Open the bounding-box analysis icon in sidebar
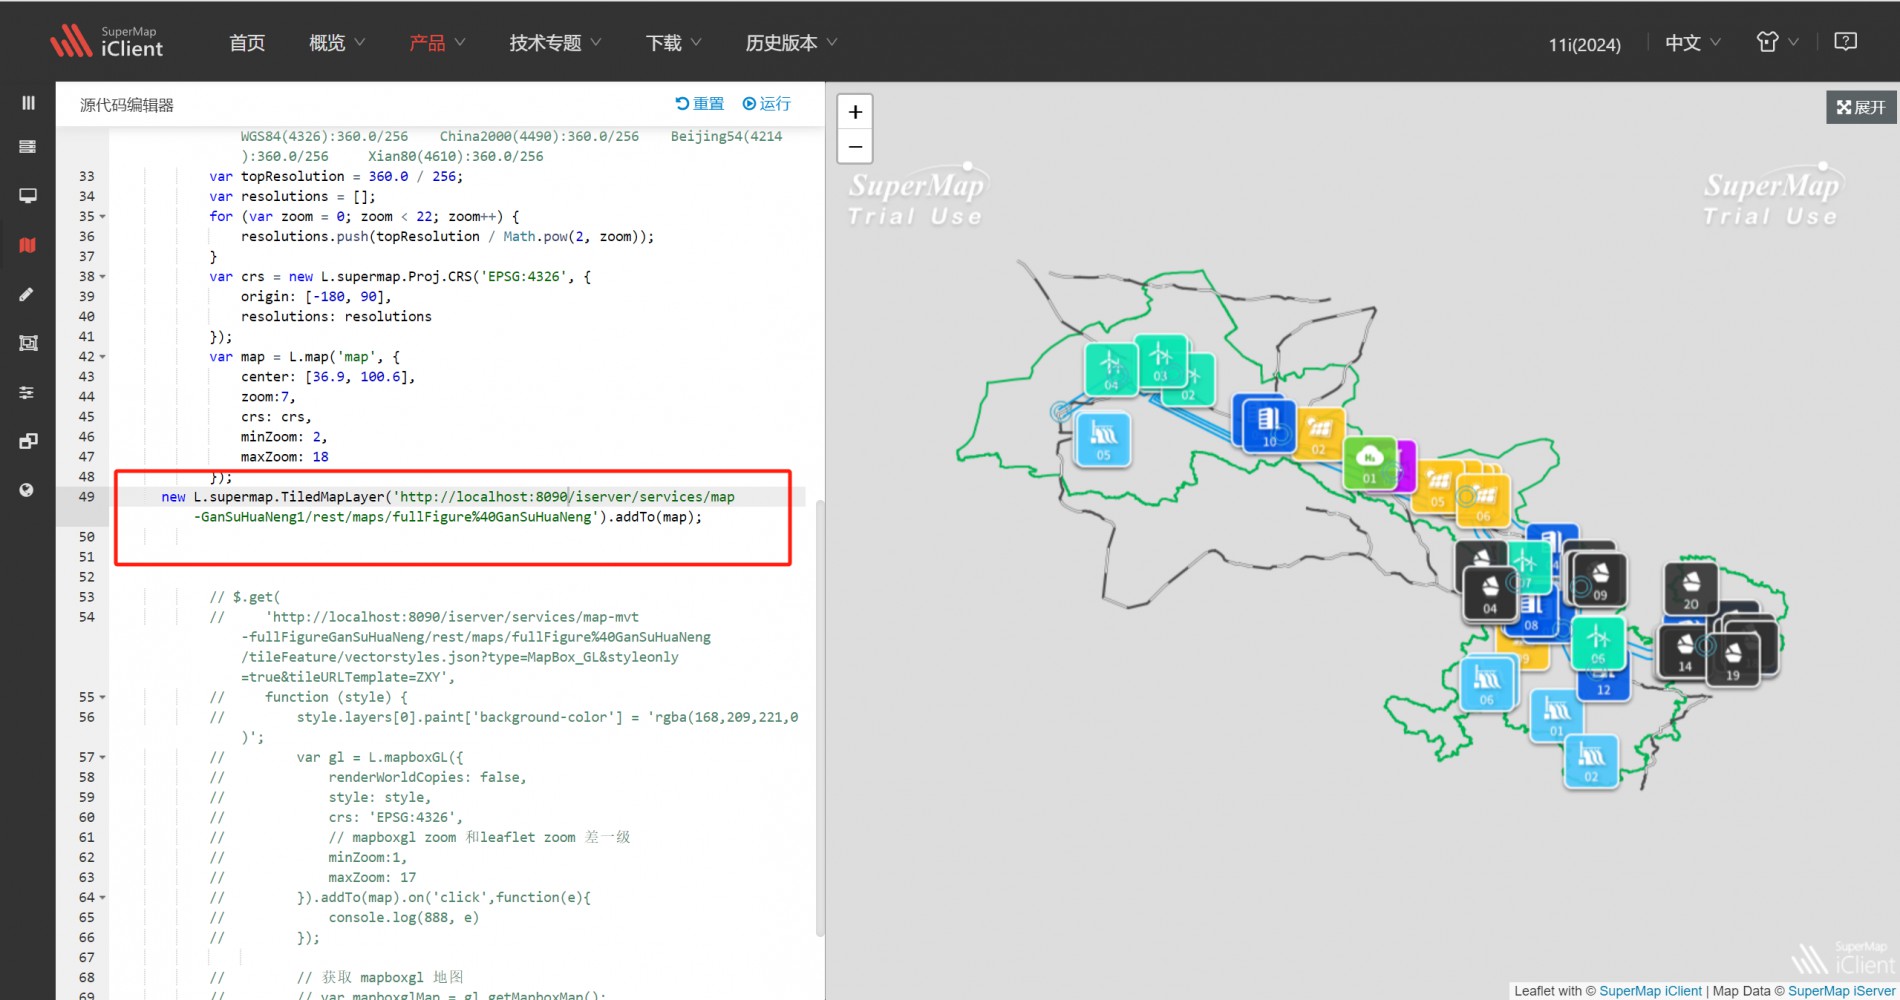Screen dimensions: 1900x1000 pyautogui.click(x=28, y=343)
